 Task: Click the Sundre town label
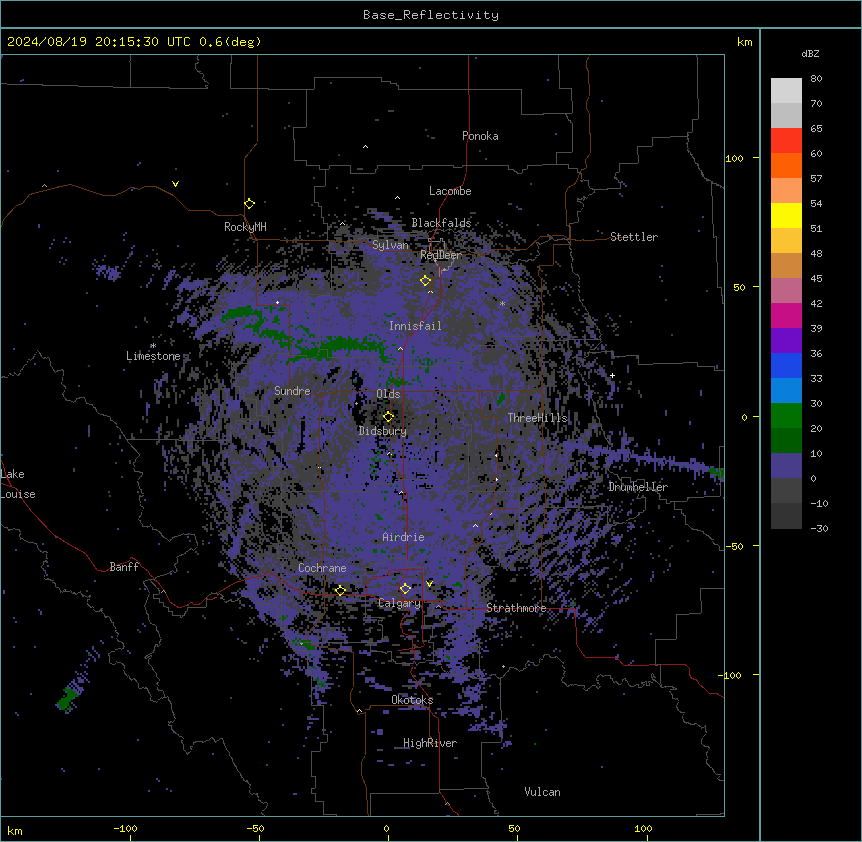[x=292, y=391]
